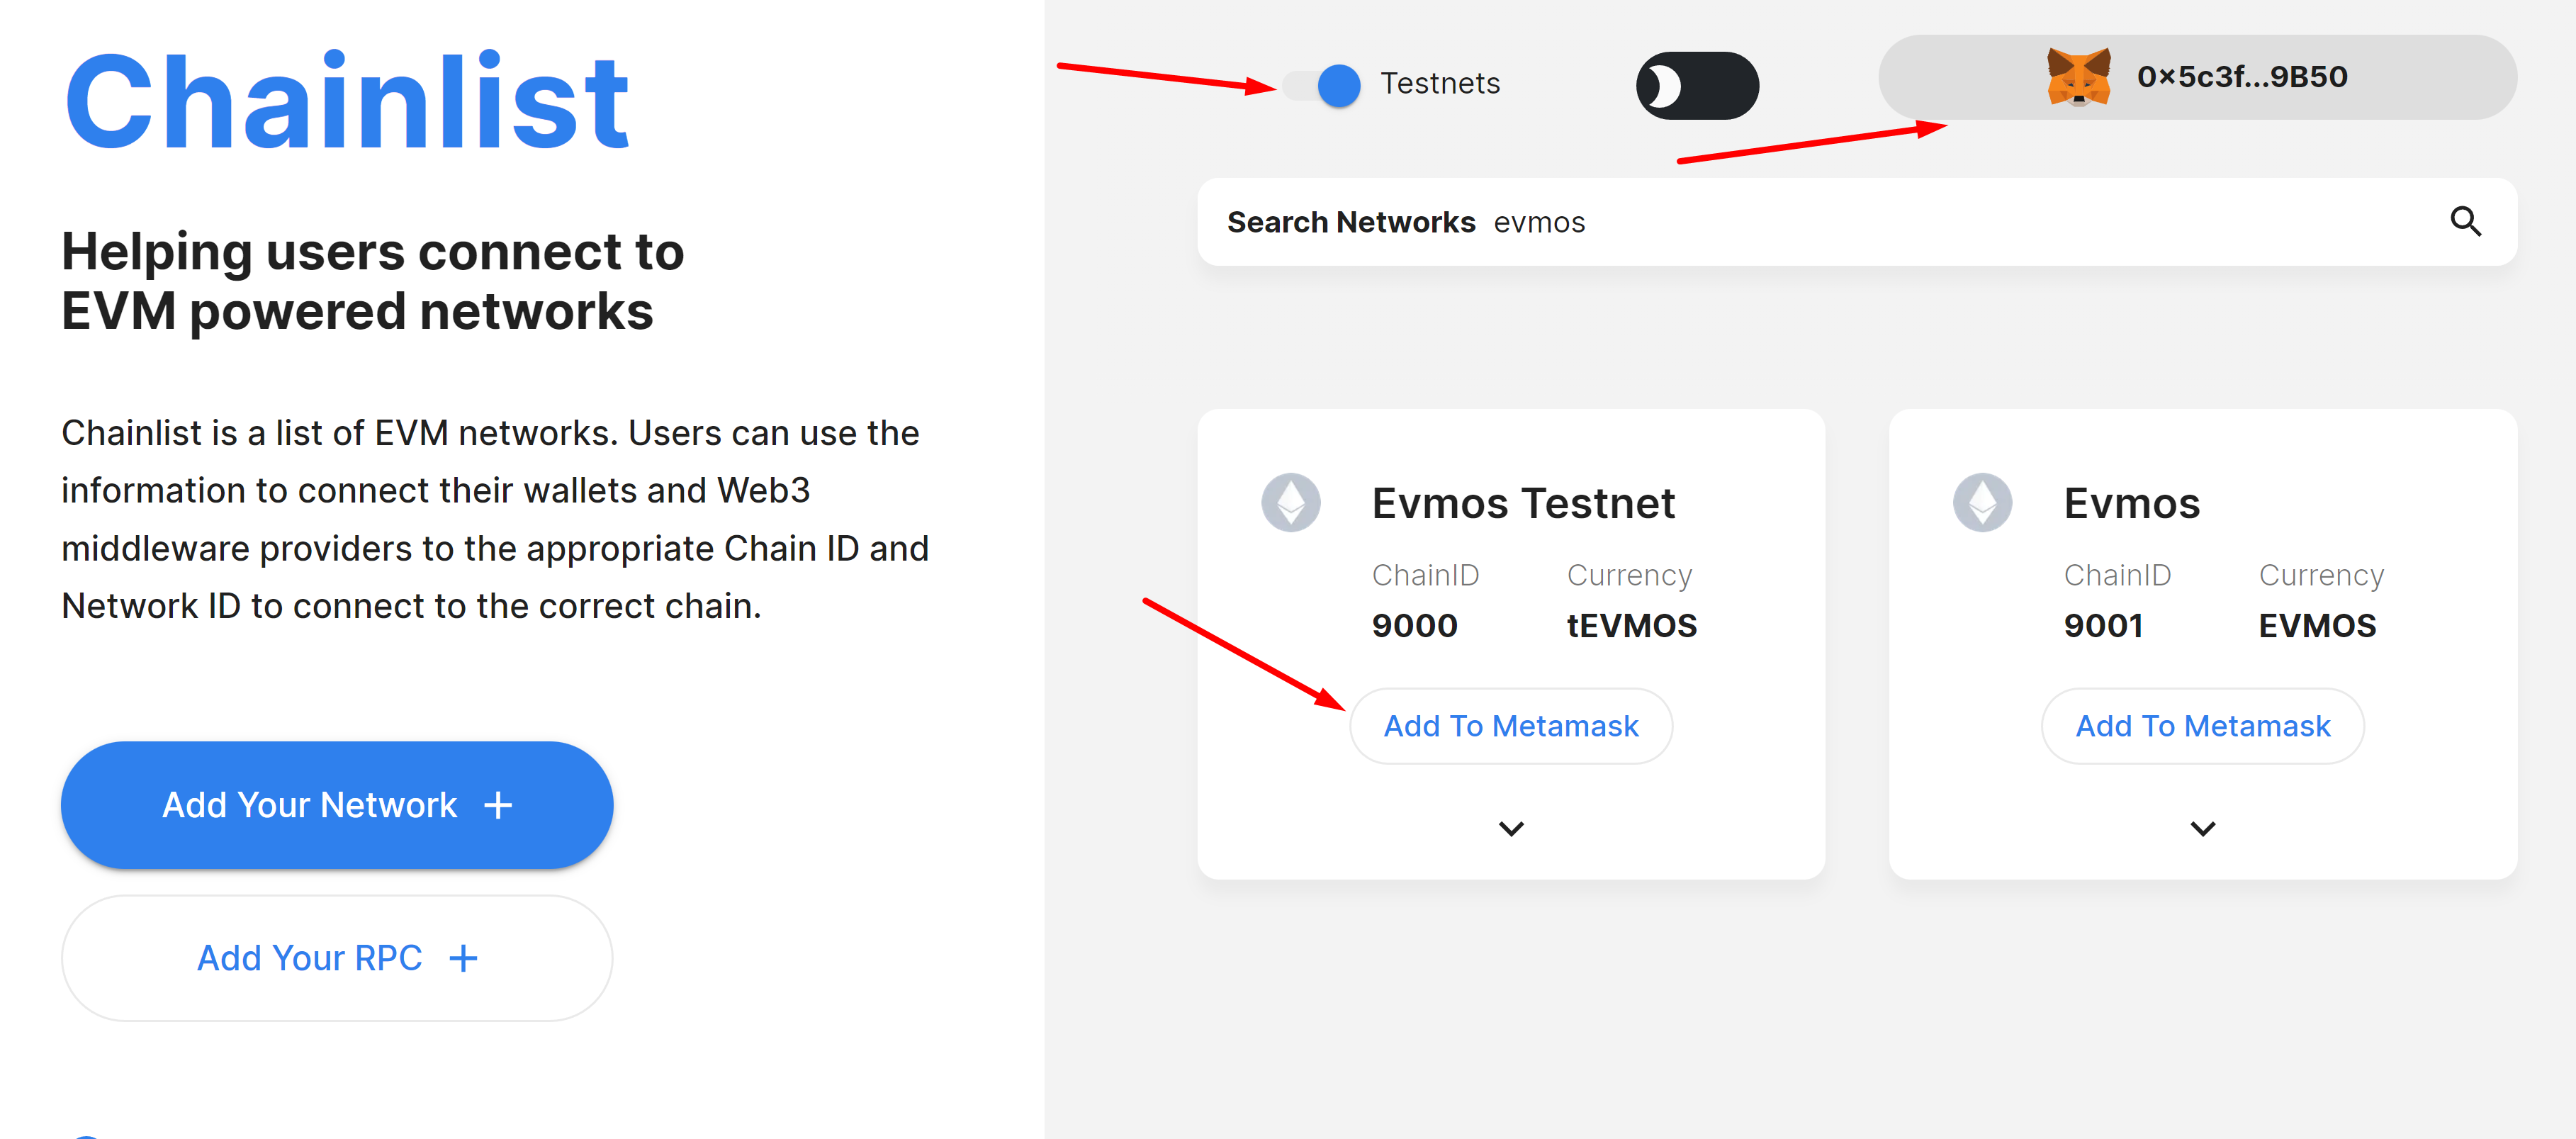Click the plus icon on Add Your Network
The height and width of the screenshot is (1139, 2576).
(498, 805)
